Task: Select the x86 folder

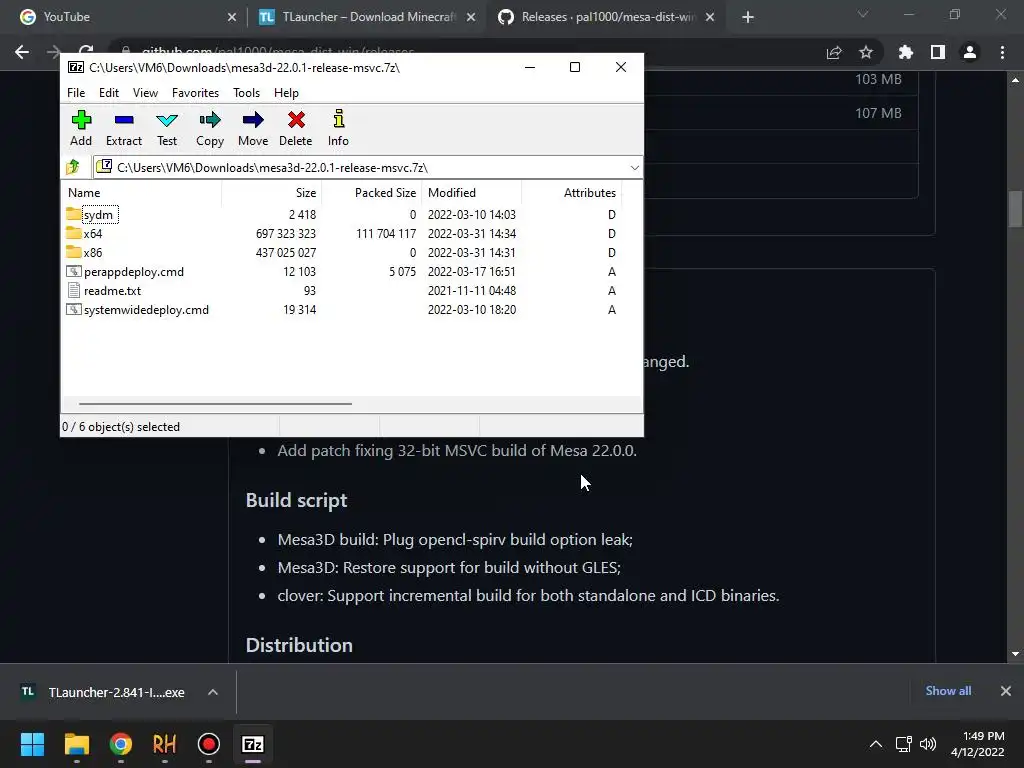Action: (84, 252)
